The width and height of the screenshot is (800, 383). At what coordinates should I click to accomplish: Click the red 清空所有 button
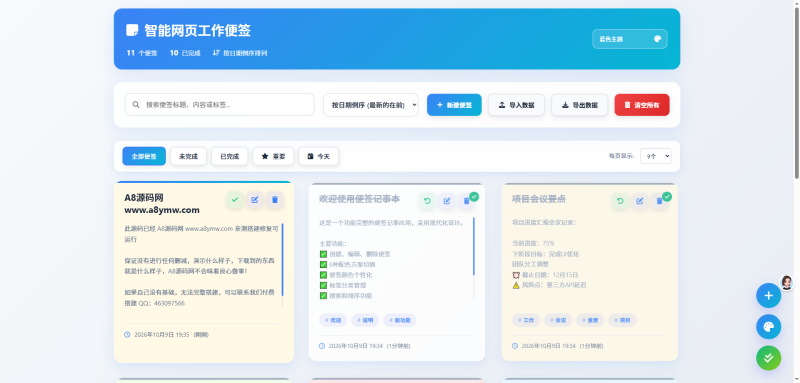[x=642, y=105]
